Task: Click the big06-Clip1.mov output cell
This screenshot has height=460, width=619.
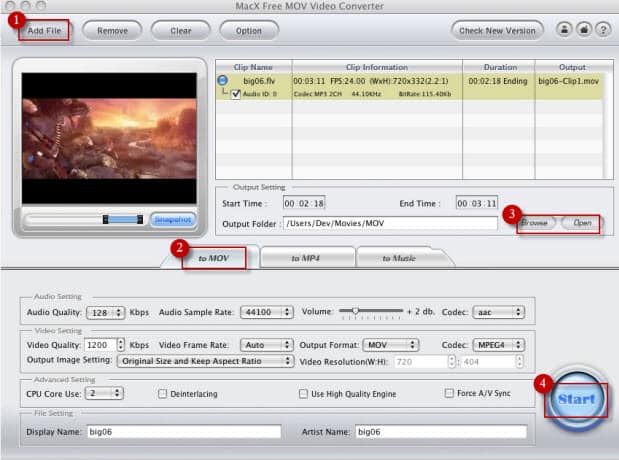Action: point(568,81)
